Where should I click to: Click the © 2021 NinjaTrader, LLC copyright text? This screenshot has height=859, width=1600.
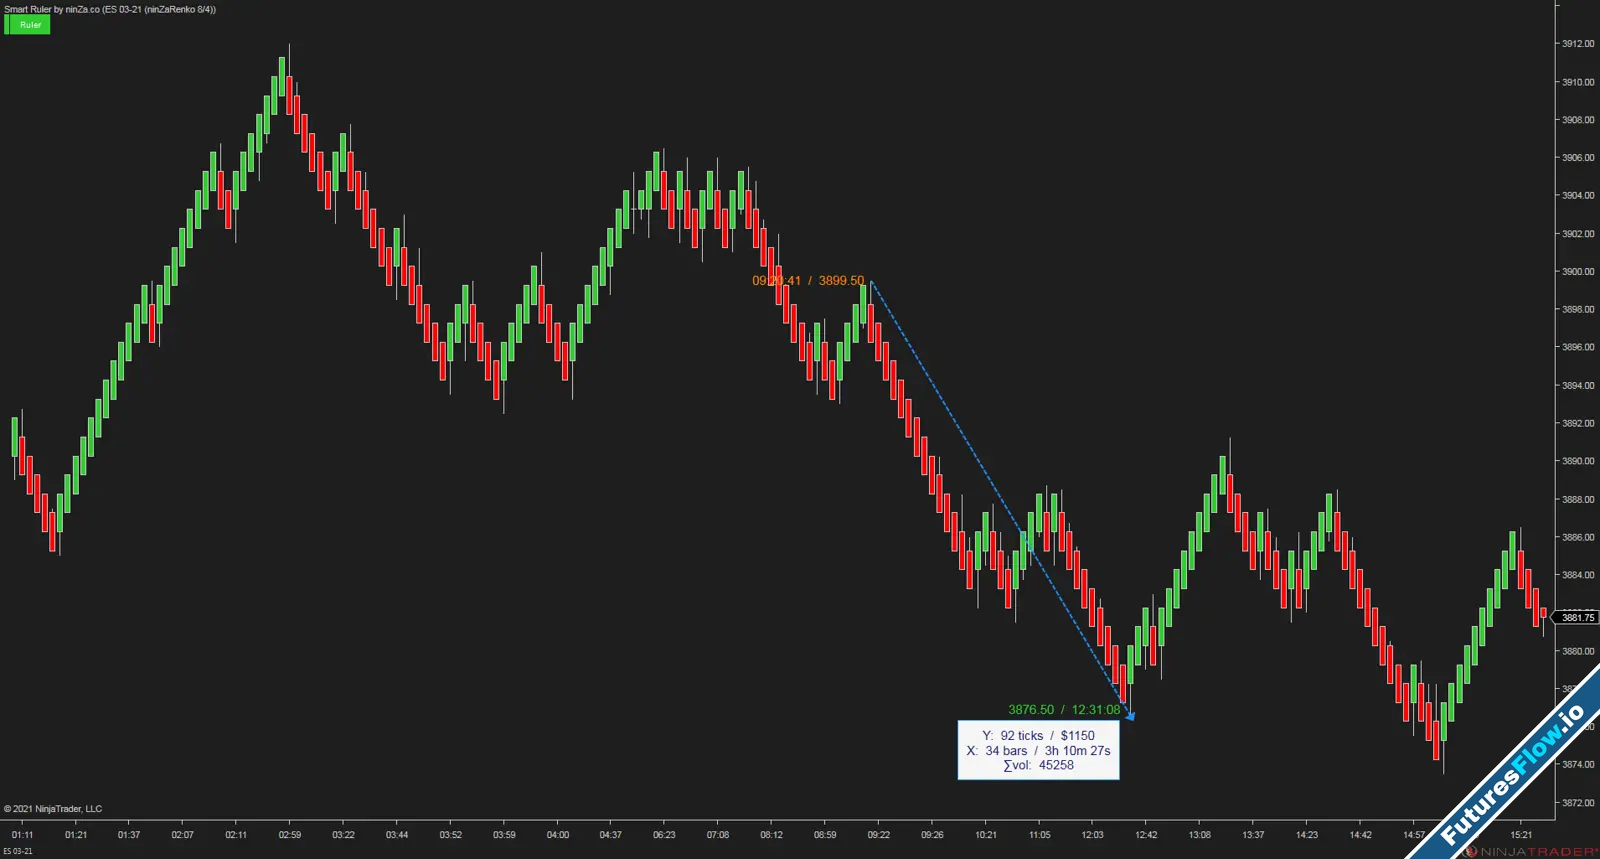tap(53, 809)
